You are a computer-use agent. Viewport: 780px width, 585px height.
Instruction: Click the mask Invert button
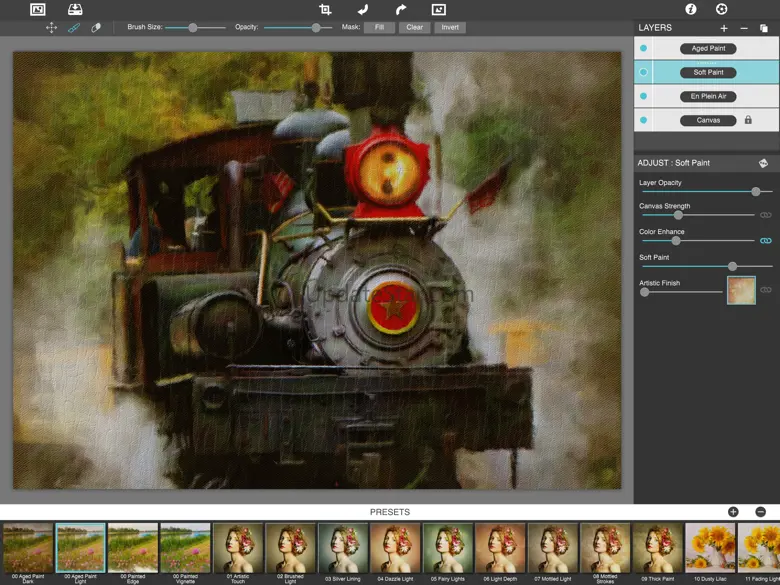(x=450, y=27)
